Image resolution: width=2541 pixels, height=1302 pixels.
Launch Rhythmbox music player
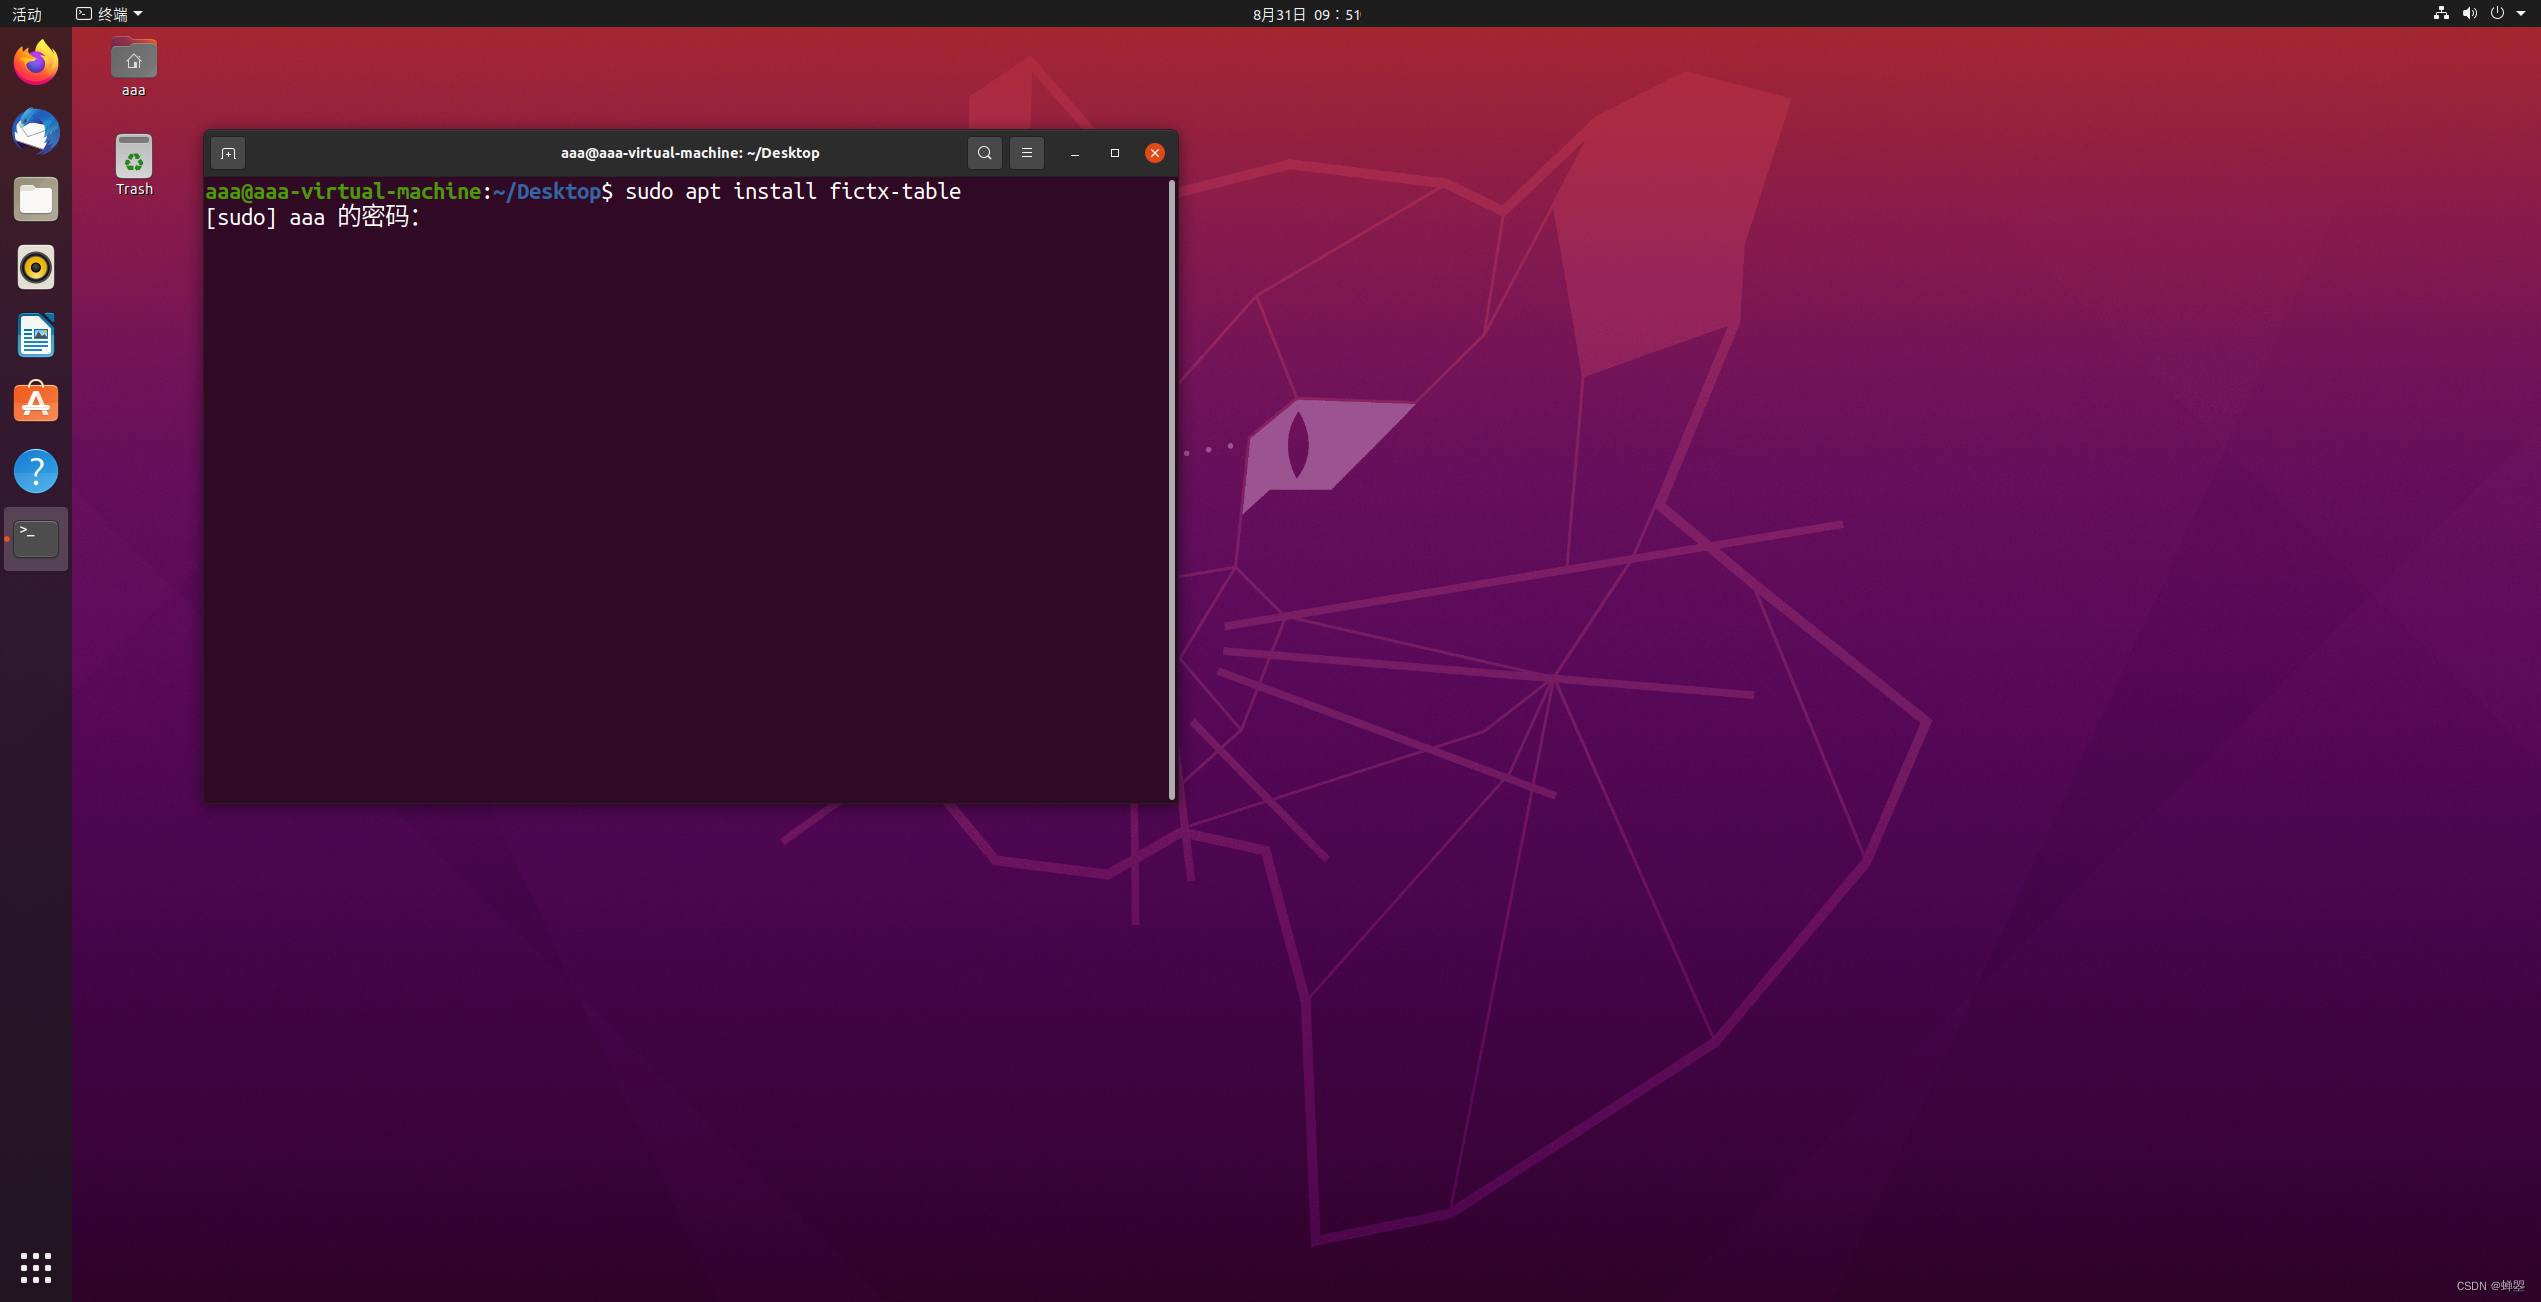coord(36,267)
